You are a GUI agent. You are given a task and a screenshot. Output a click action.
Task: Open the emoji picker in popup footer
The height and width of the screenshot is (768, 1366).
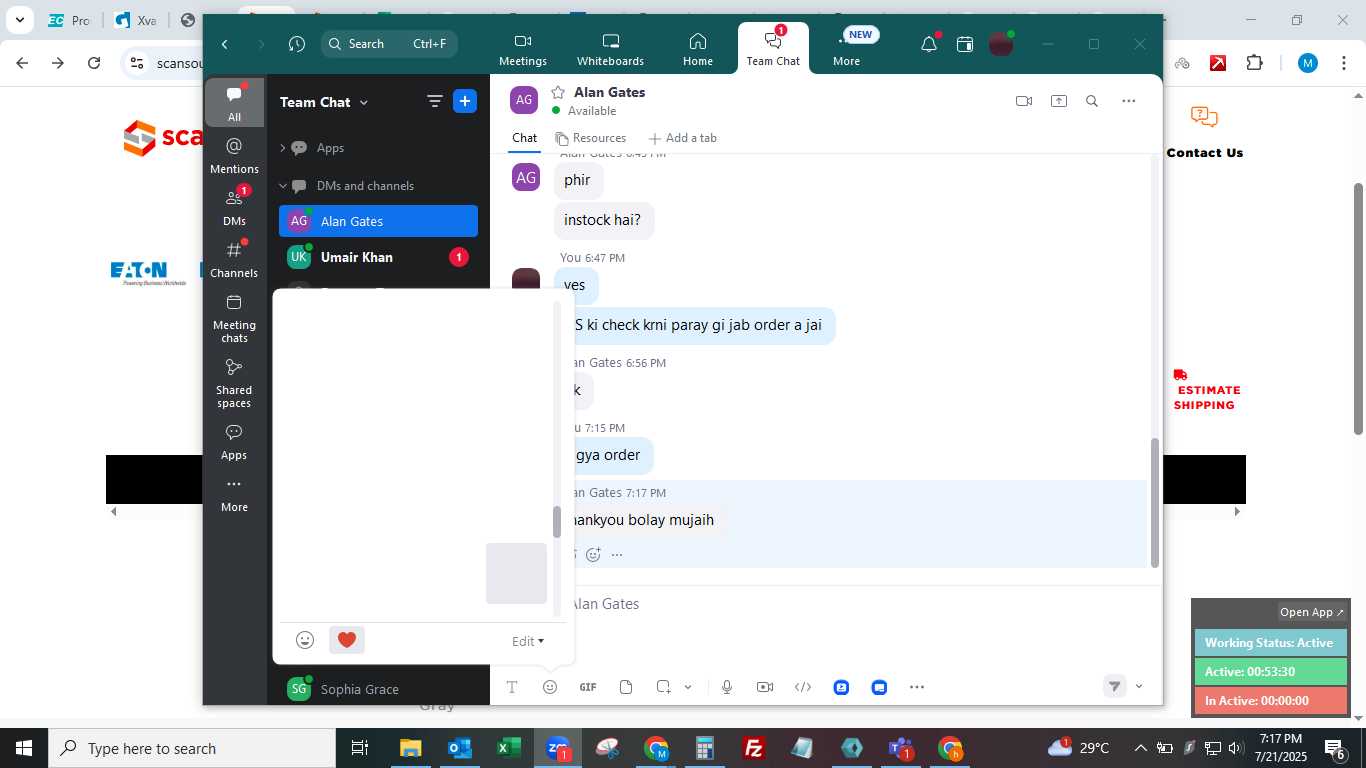point(305,640)
